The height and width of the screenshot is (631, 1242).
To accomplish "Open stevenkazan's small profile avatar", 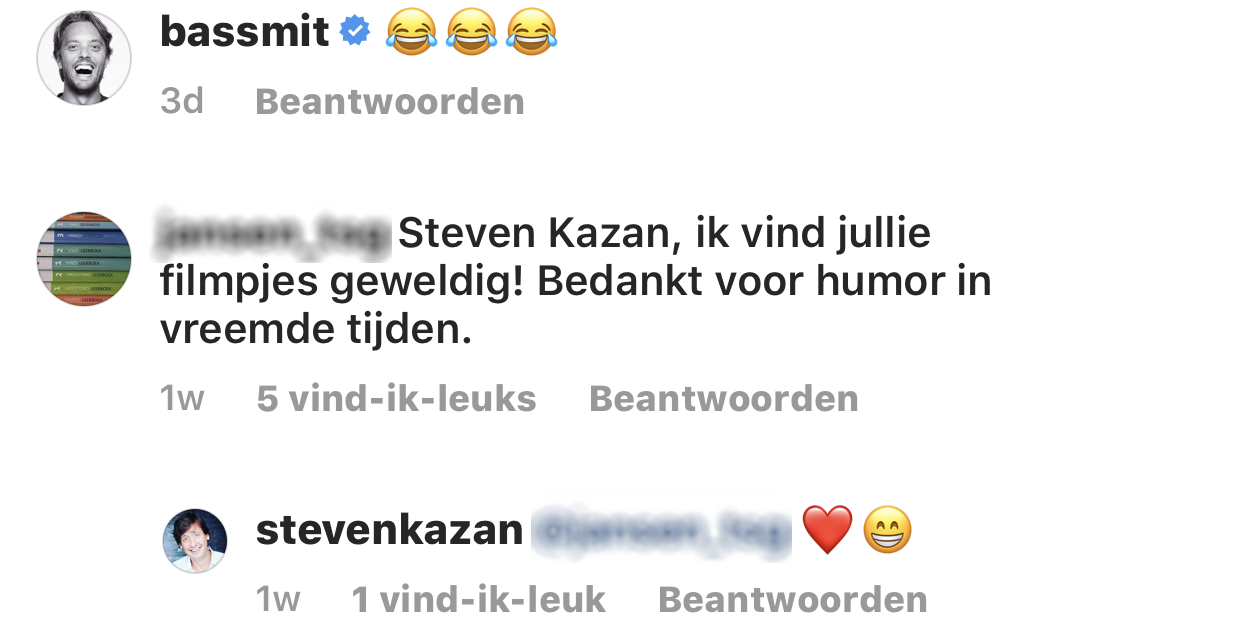I will tap(196, 540).
